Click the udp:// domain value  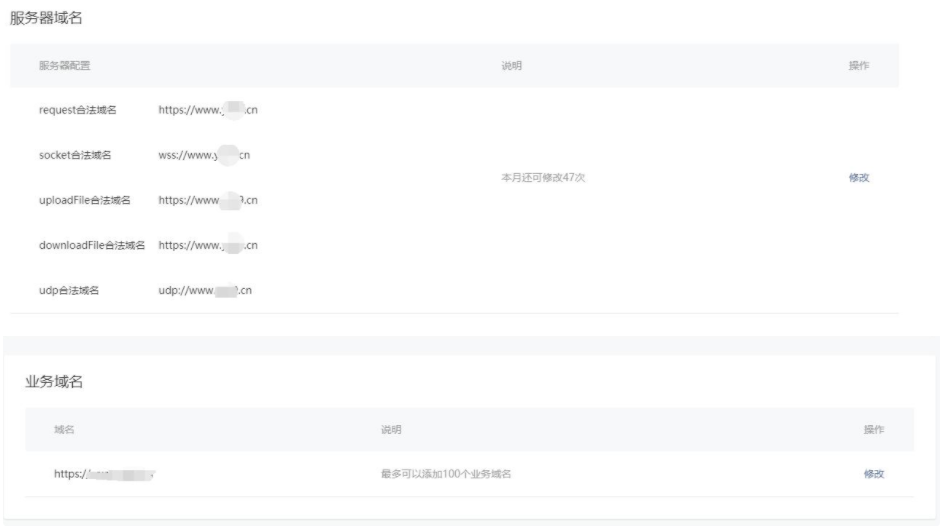[x=205, y=290]
